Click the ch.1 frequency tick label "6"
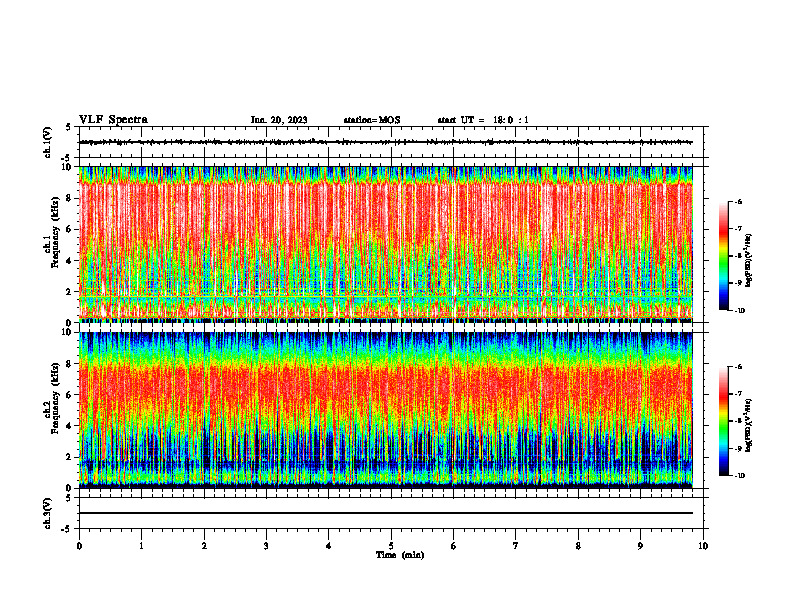Image resolution: width=792 pixels, height=612 pixels. tap(68, 230)
